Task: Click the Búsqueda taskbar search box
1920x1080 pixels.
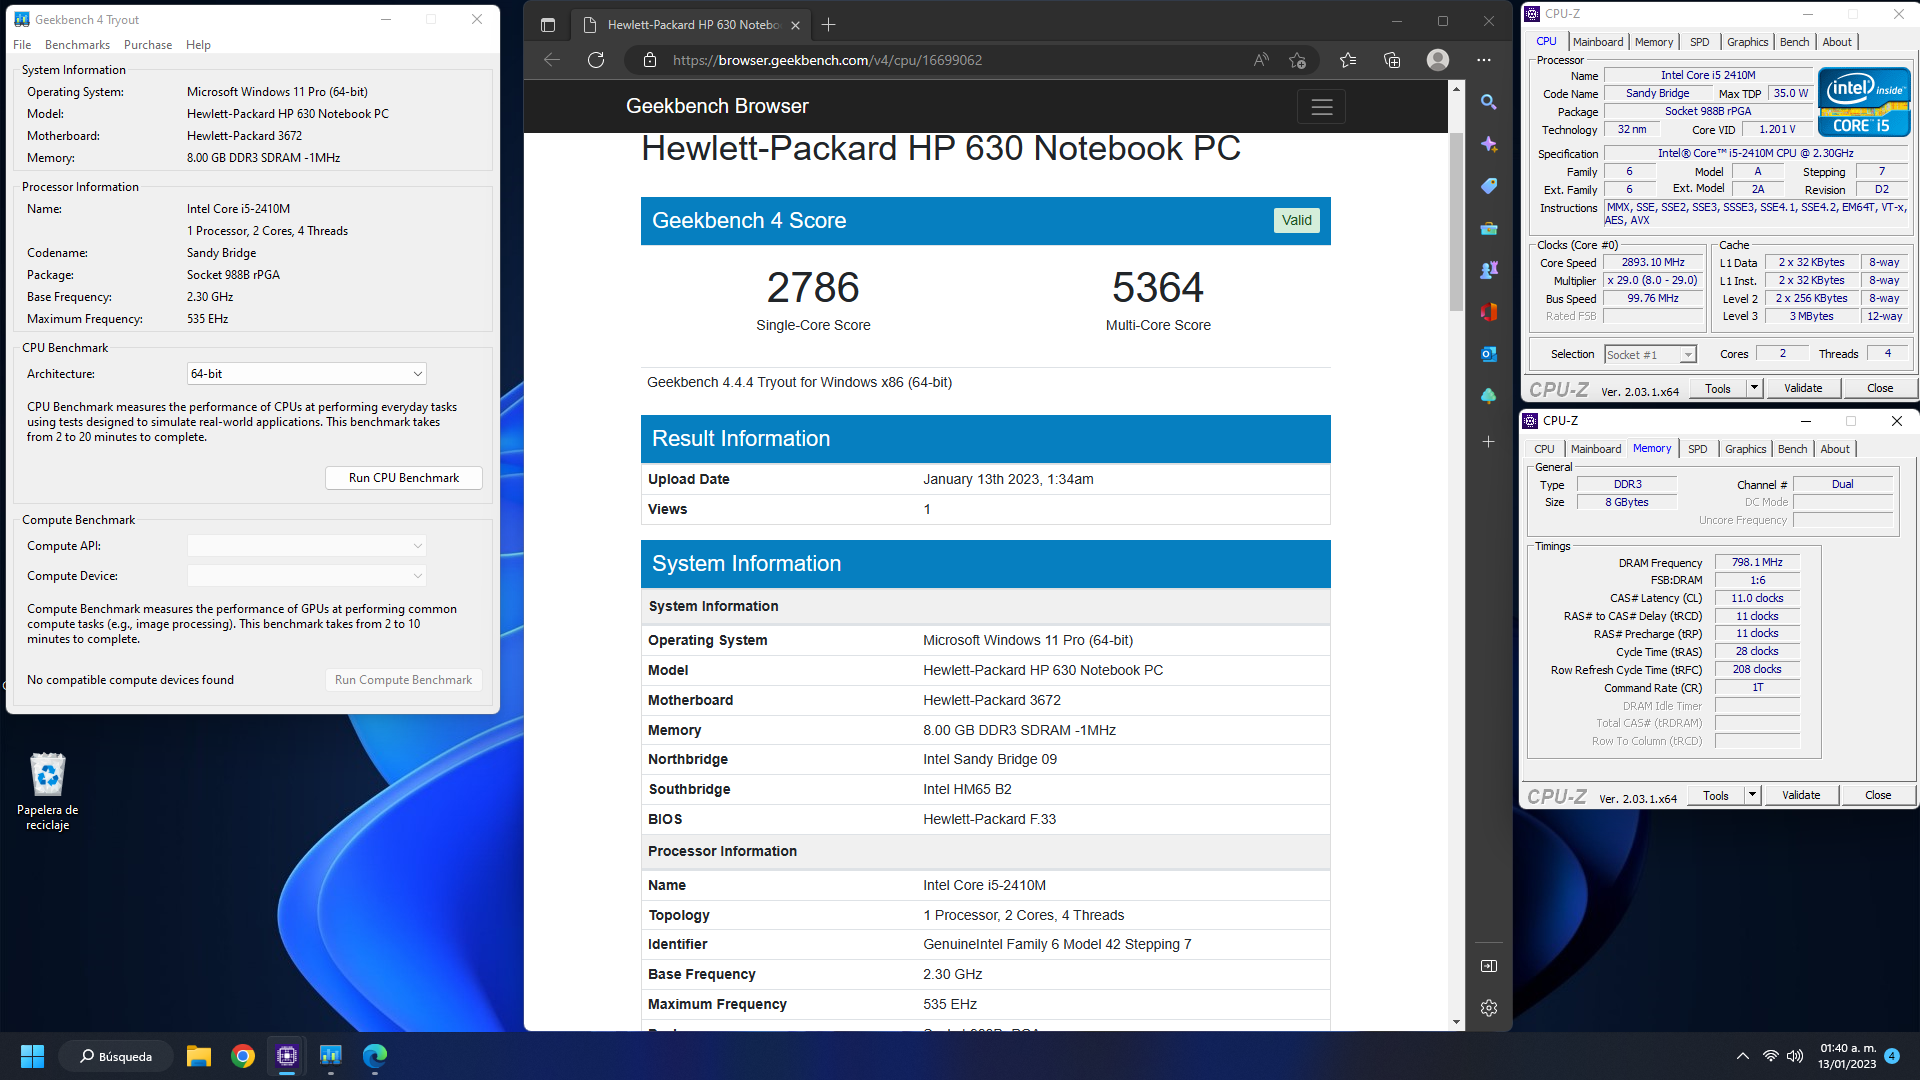Action: click(x=115, y=1056)
